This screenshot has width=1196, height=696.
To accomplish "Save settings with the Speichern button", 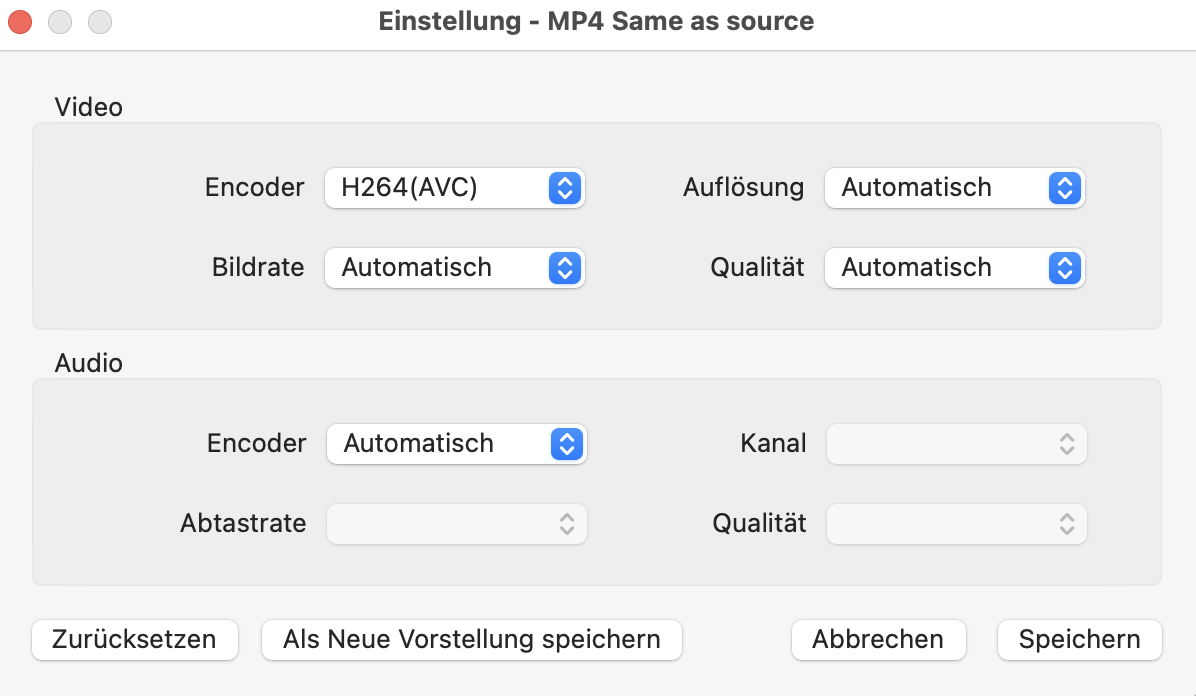I will (x=1079, y=639).
